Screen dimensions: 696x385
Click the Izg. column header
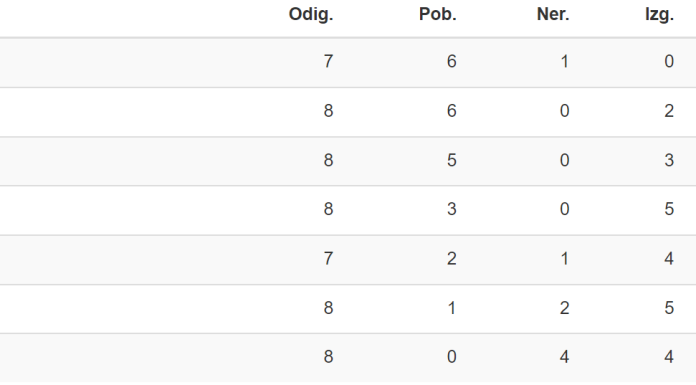pyautogui.click(x=659, y=15)
